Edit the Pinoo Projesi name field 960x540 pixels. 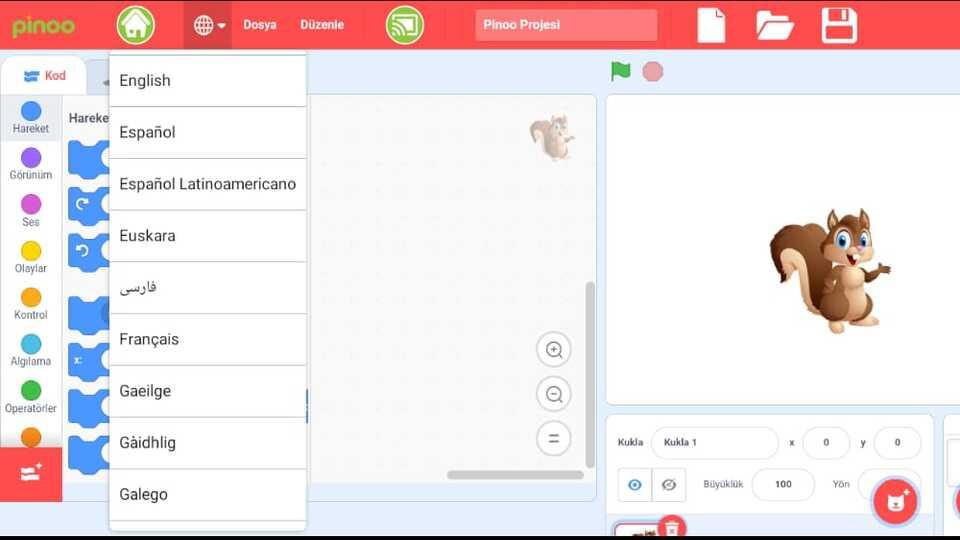pos(566,25)
